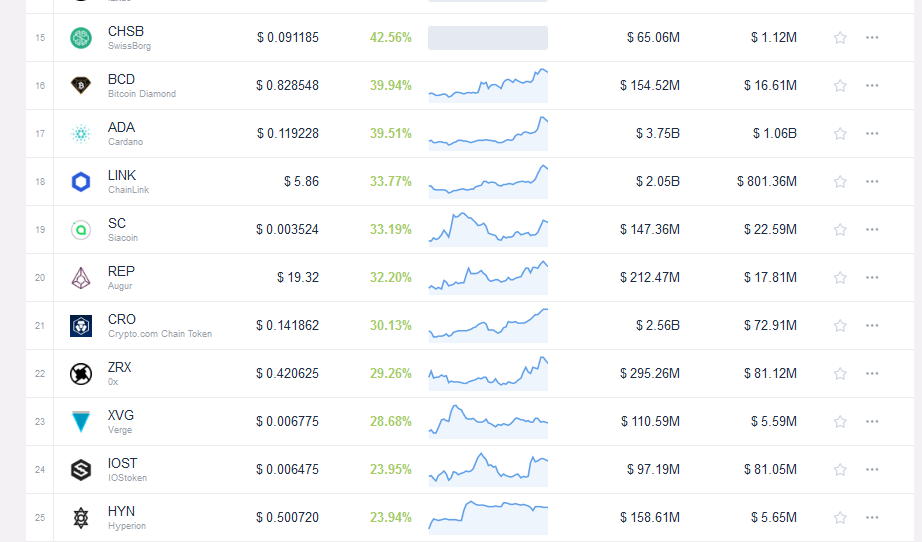Select the CHSB price $ 0.091185

[288, 38]
